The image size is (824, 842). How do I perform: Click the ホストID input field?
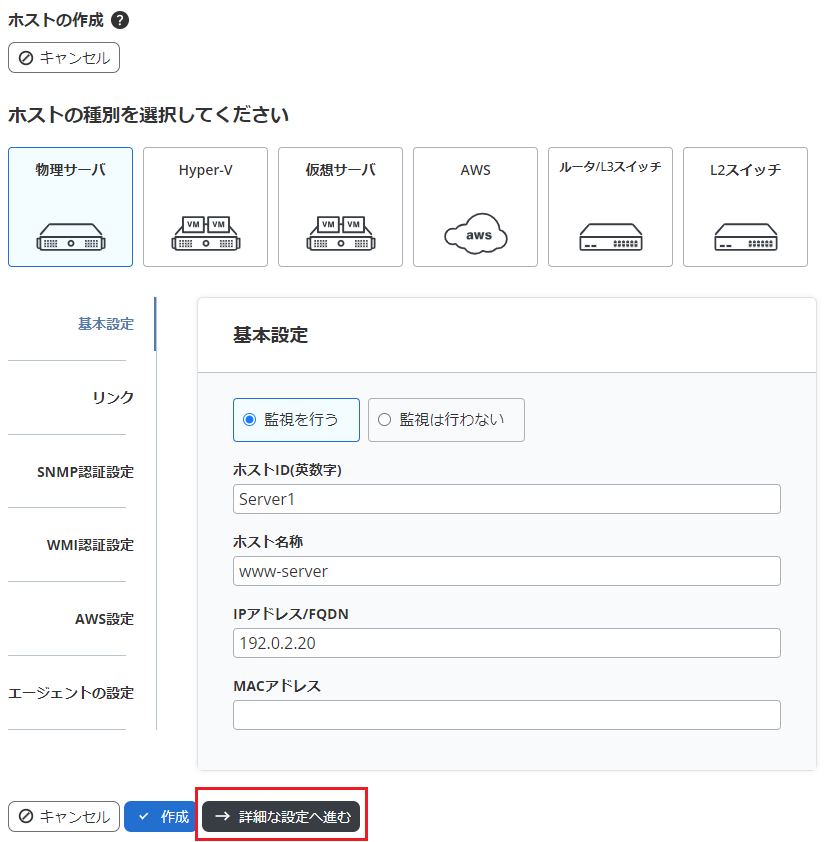[x=506, y=499]
